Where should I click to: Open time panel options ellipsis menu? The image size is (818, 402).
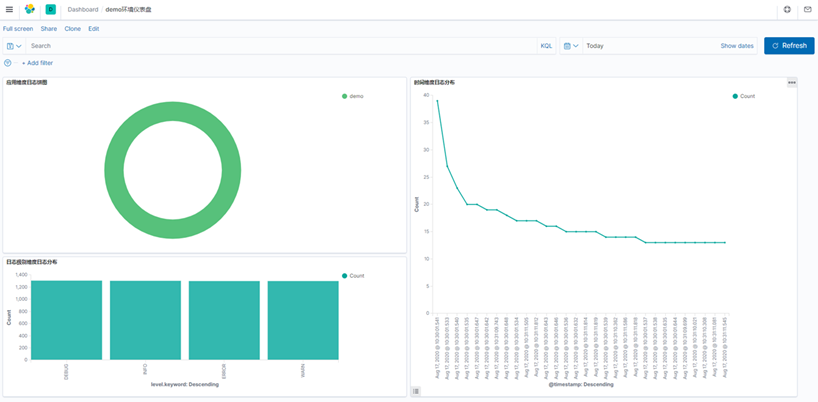791,82
